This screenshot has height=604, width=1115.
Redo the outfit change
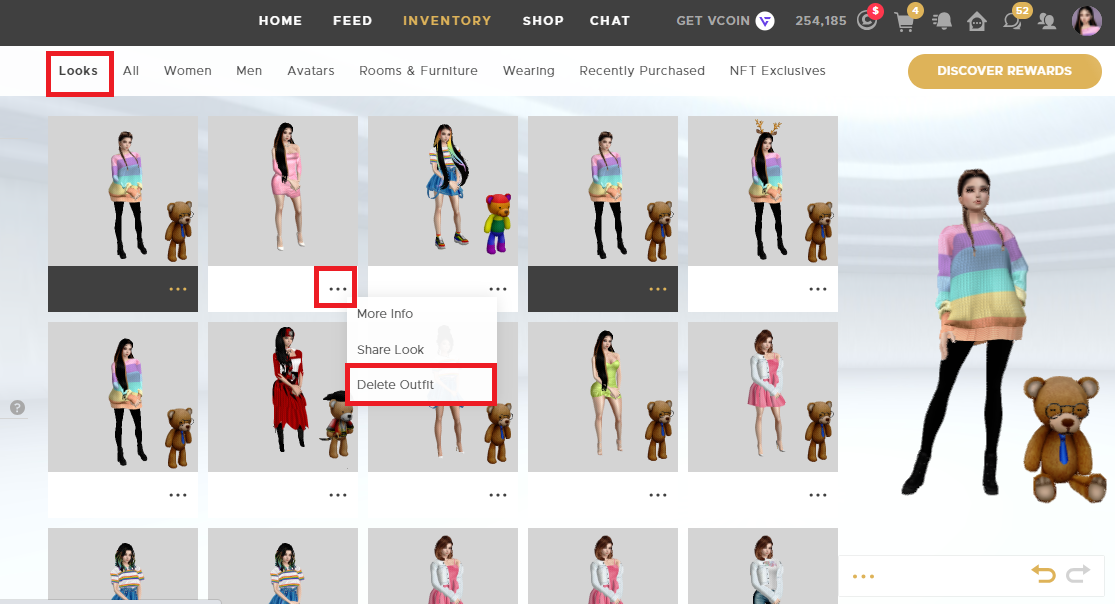(x=1077, y=574)
